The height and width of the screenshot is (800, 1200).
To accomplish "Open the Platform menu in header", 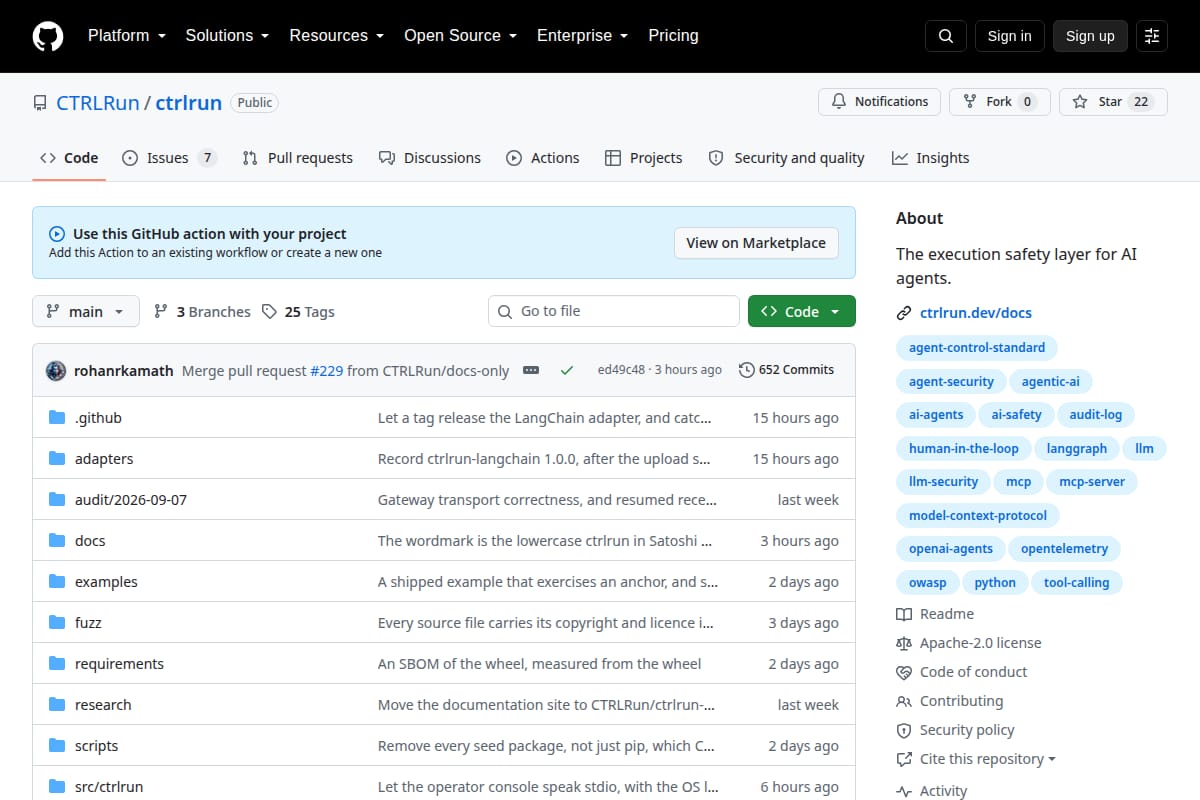I will coord(127,36).
